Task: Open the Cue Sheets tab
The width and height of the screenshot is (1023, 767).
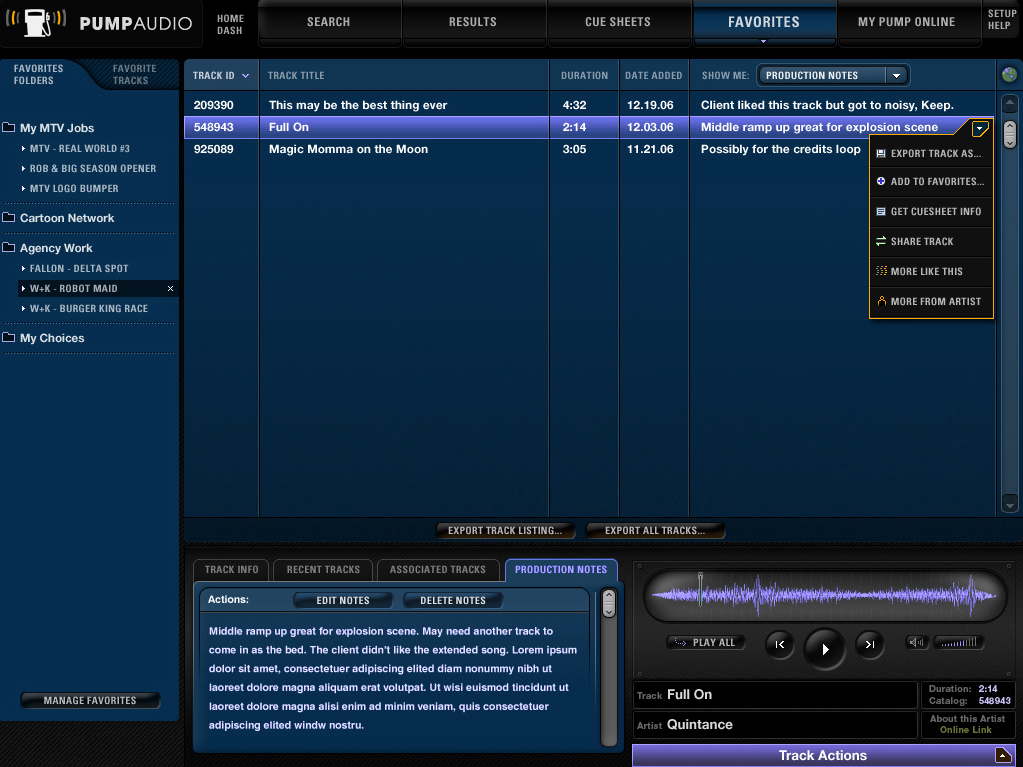Action: 618,22
